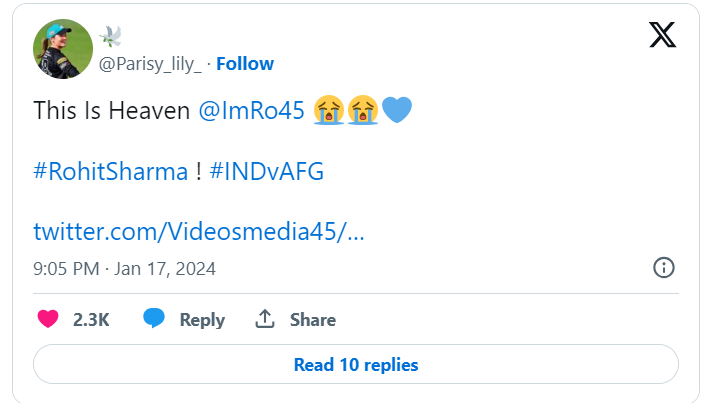Open the @Parisy_lily_ handle link
This screenshot has height=403, width=701.
(x=148, y=64)
